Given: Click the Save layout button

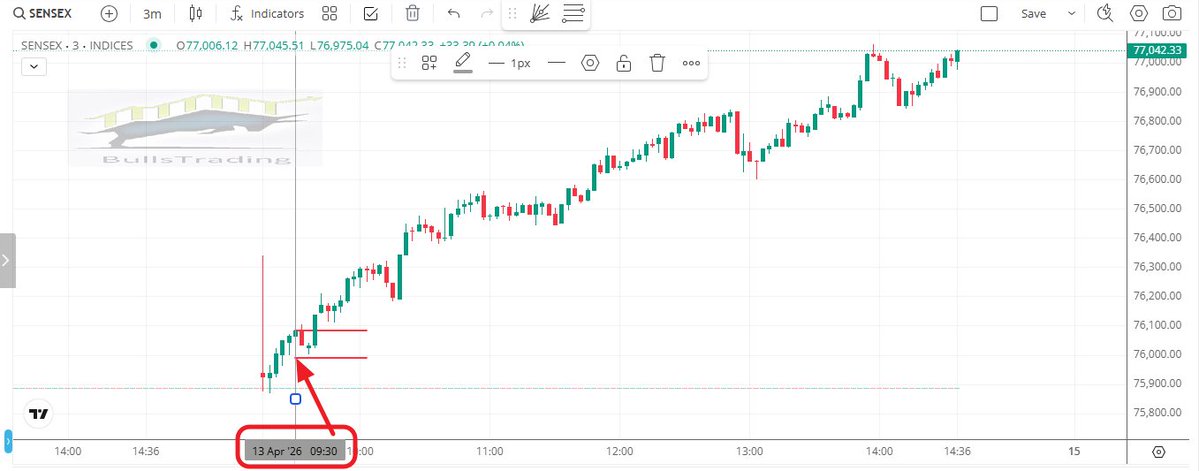Looking at the screenshot, I should [1033, 13].
